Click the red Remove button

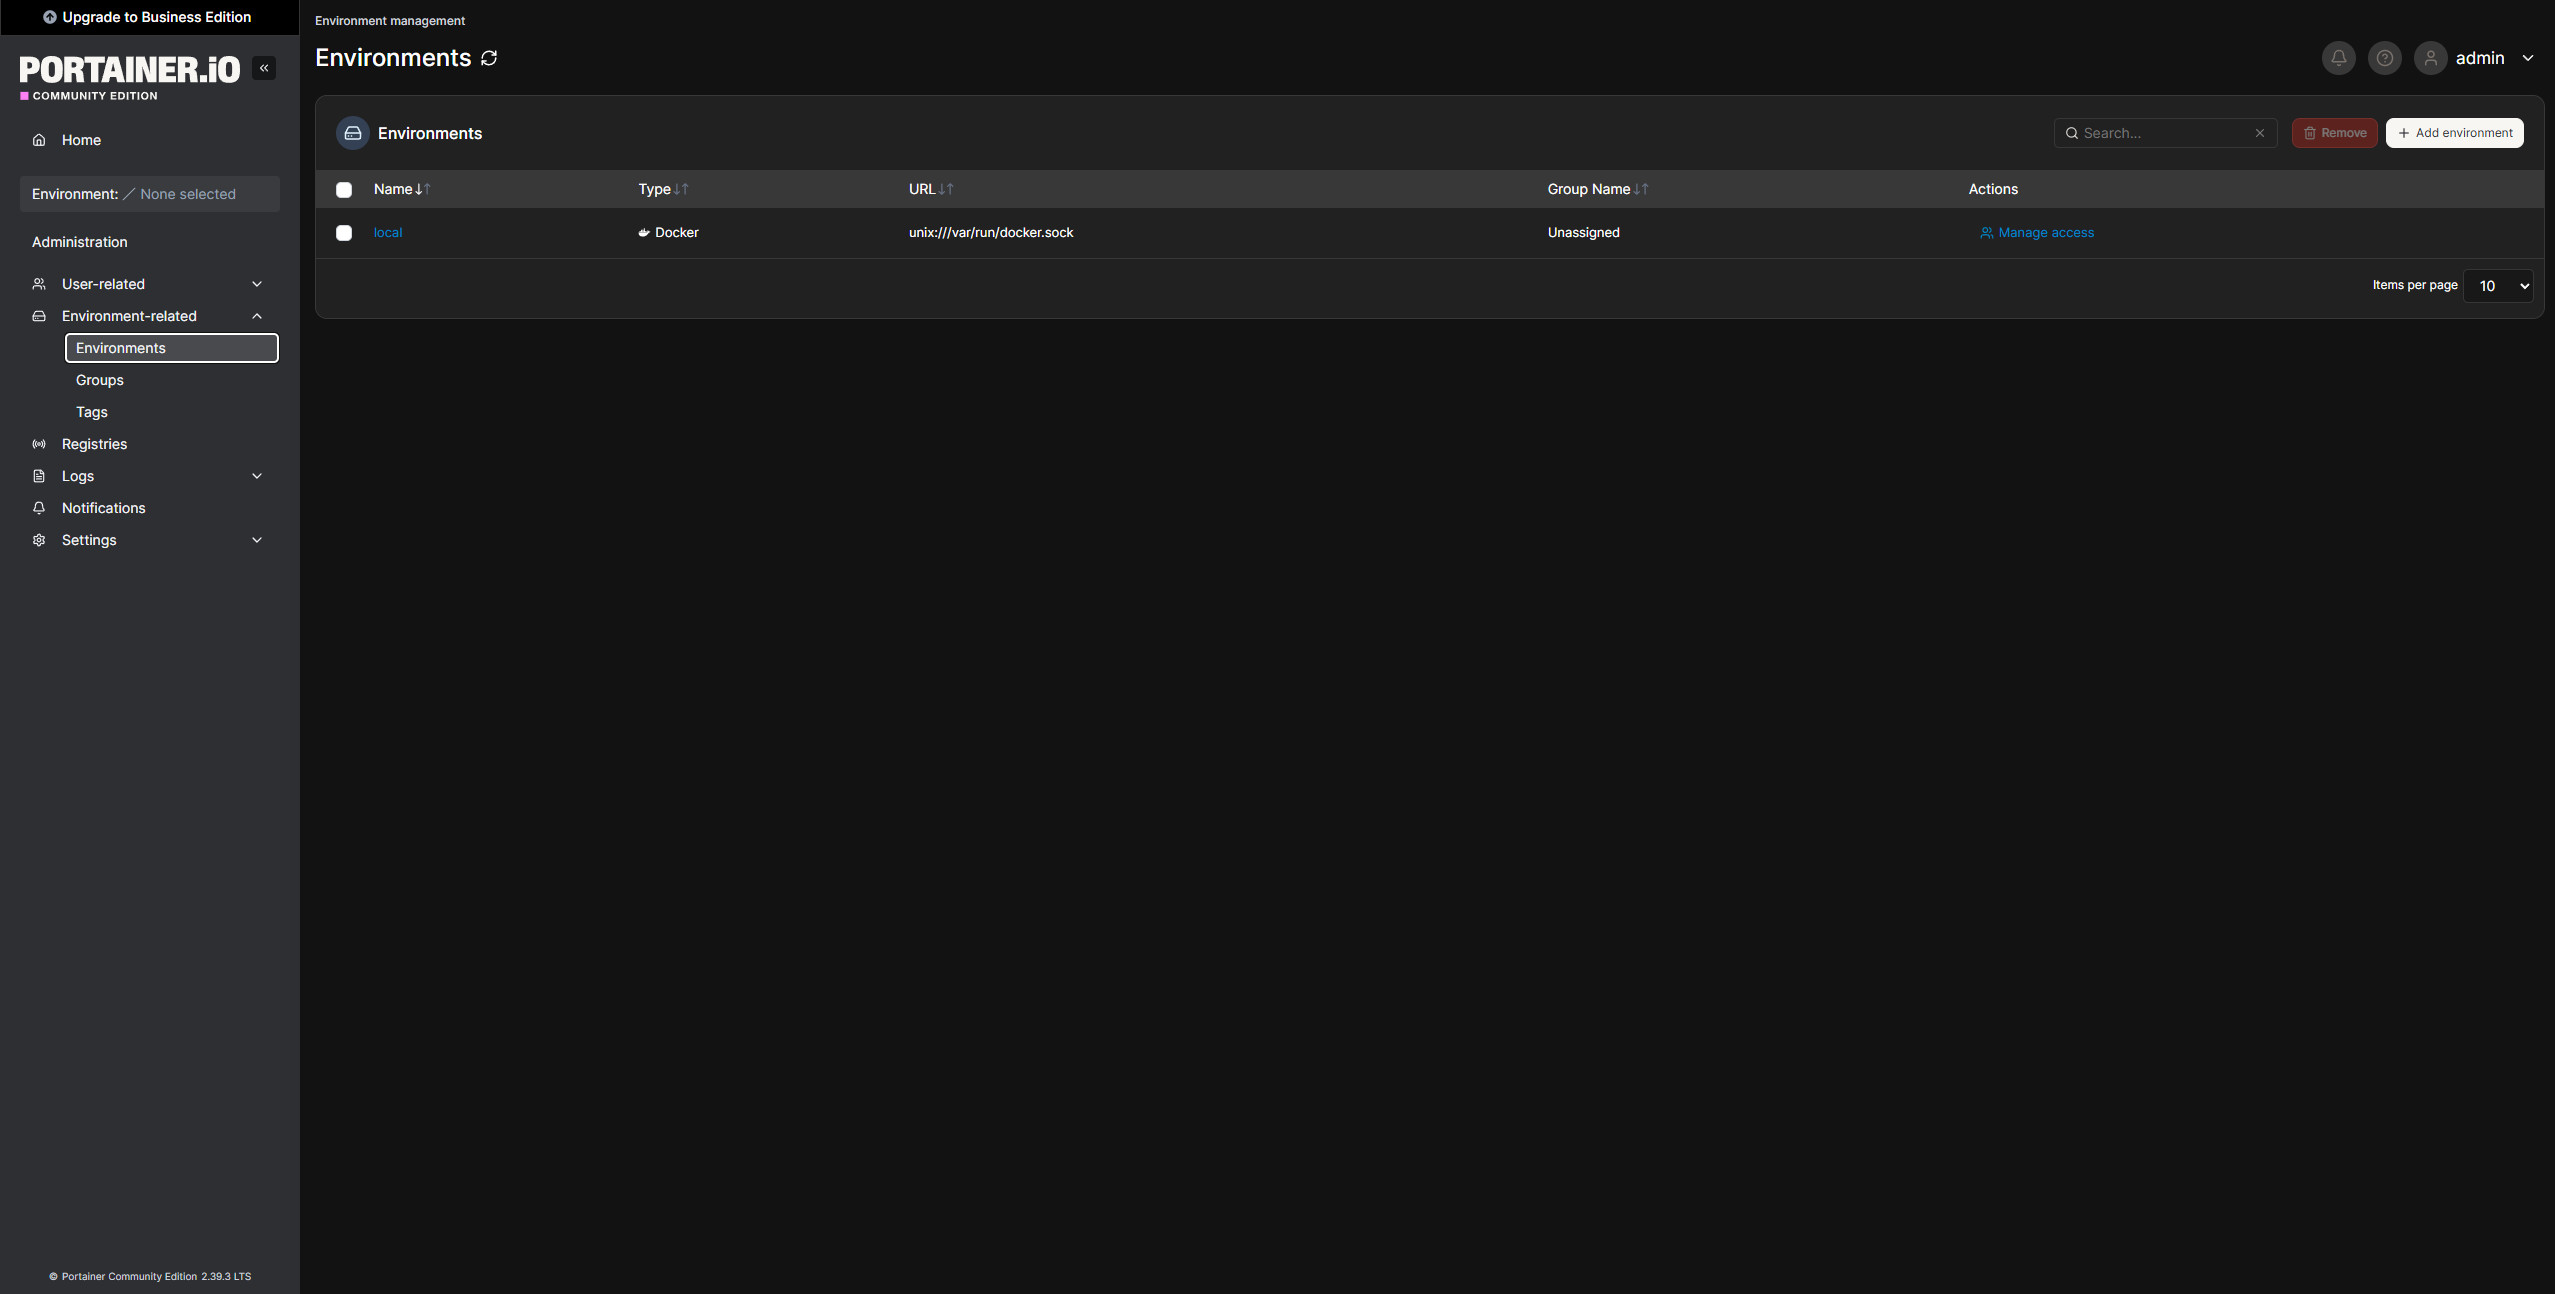coord(2334,133)
